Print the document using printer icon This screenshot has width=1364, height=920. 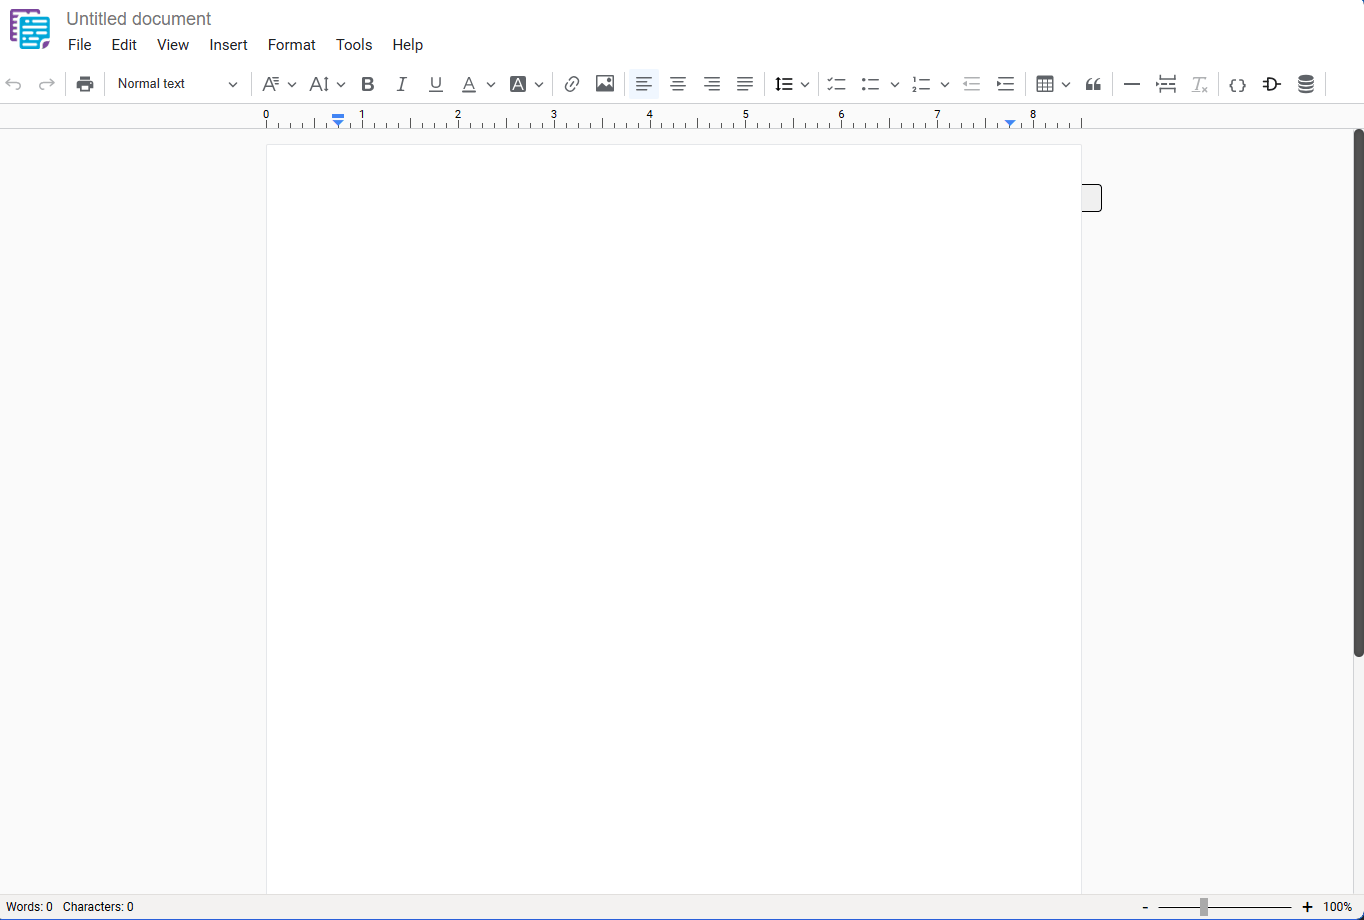[85, 84]
